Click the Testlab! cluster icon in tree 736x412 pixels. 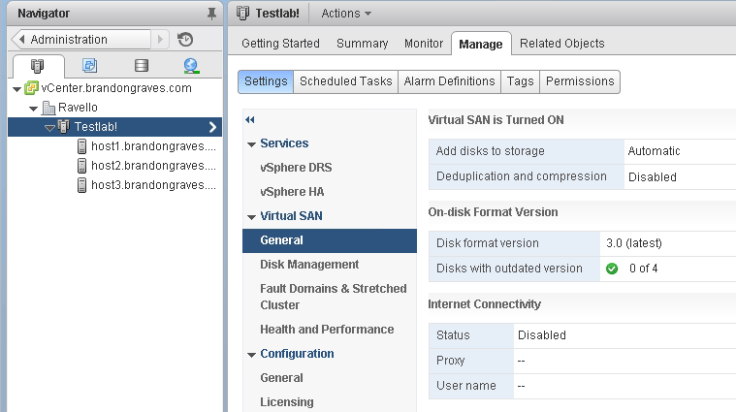(x=63, y=126)
